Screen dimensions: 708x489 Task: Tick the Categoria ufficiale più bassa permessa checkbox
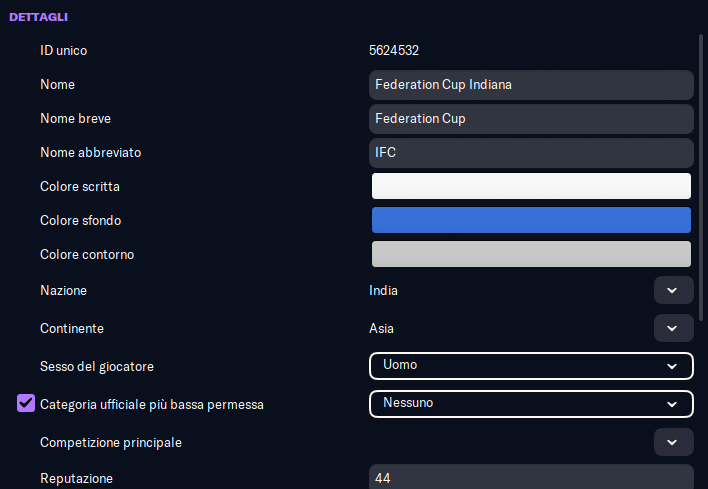pos(26,404)
